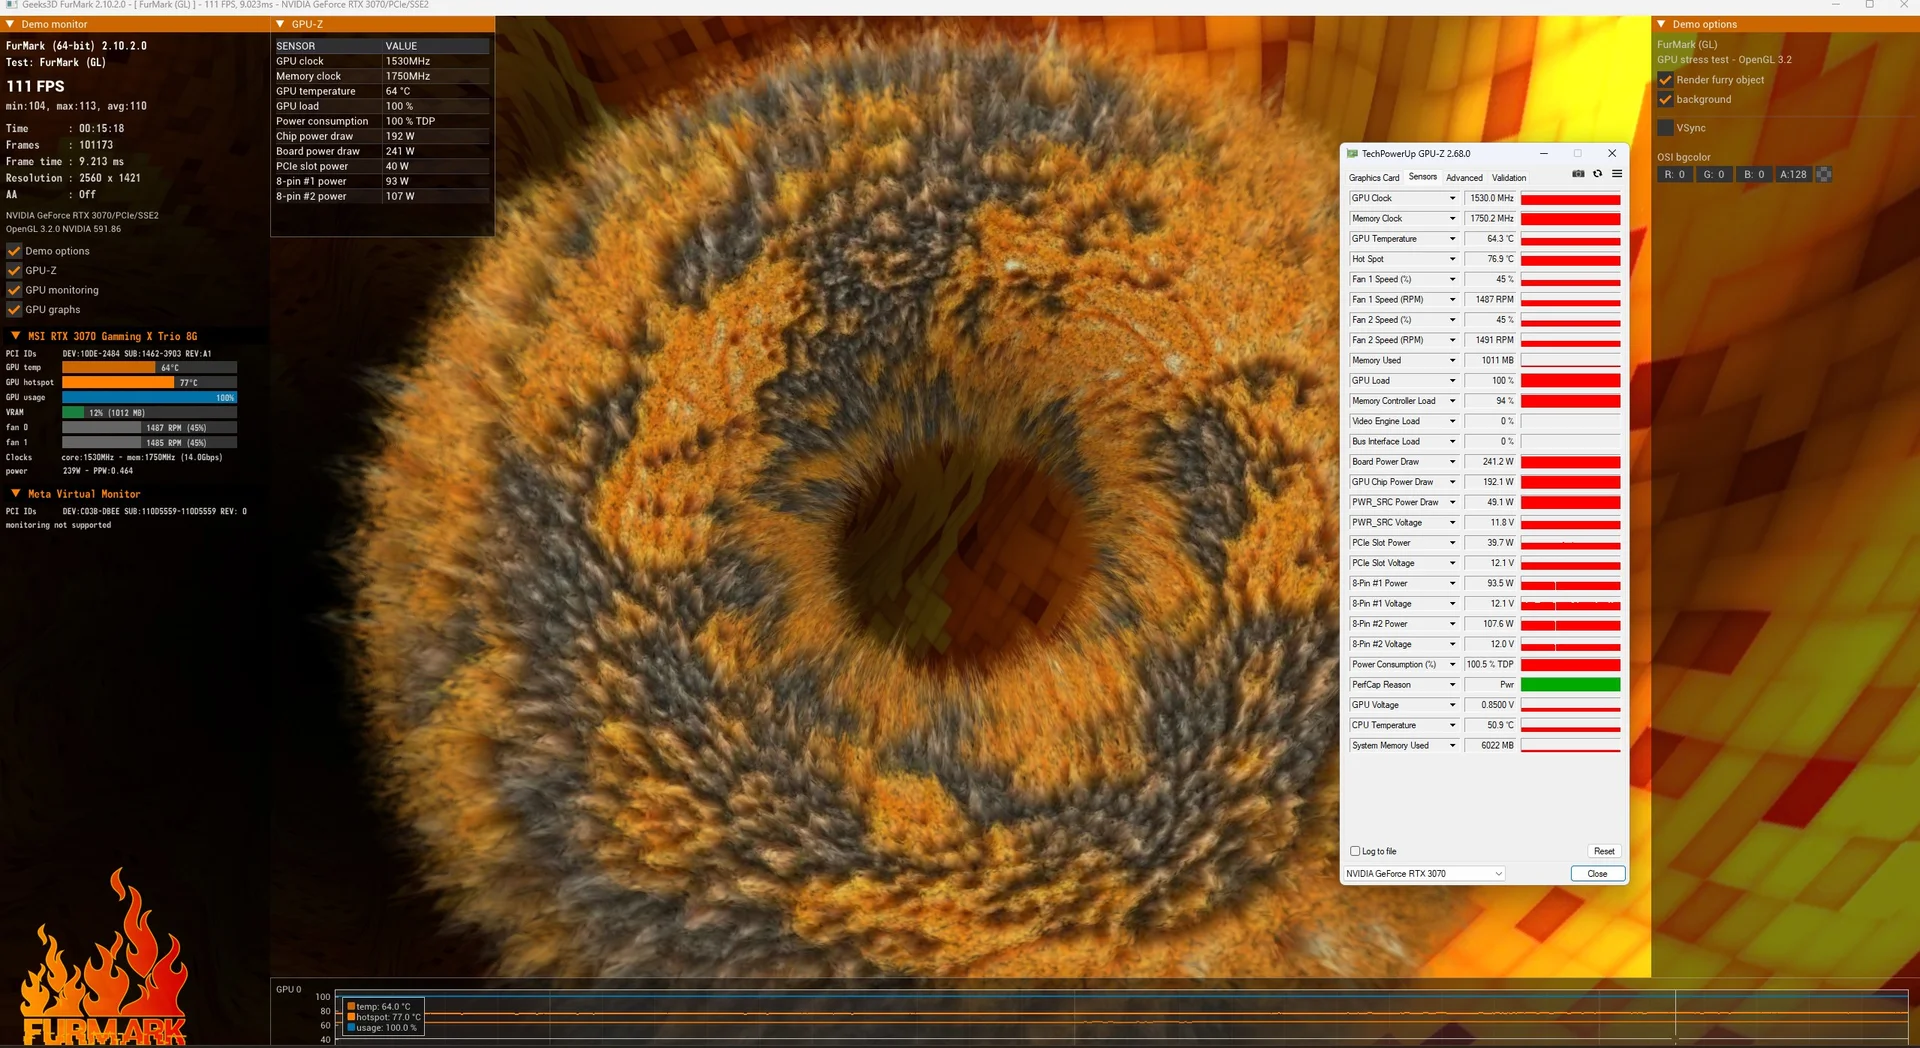Minimize the FurMark main window

pyautogui.click(x=1836, y=5)
